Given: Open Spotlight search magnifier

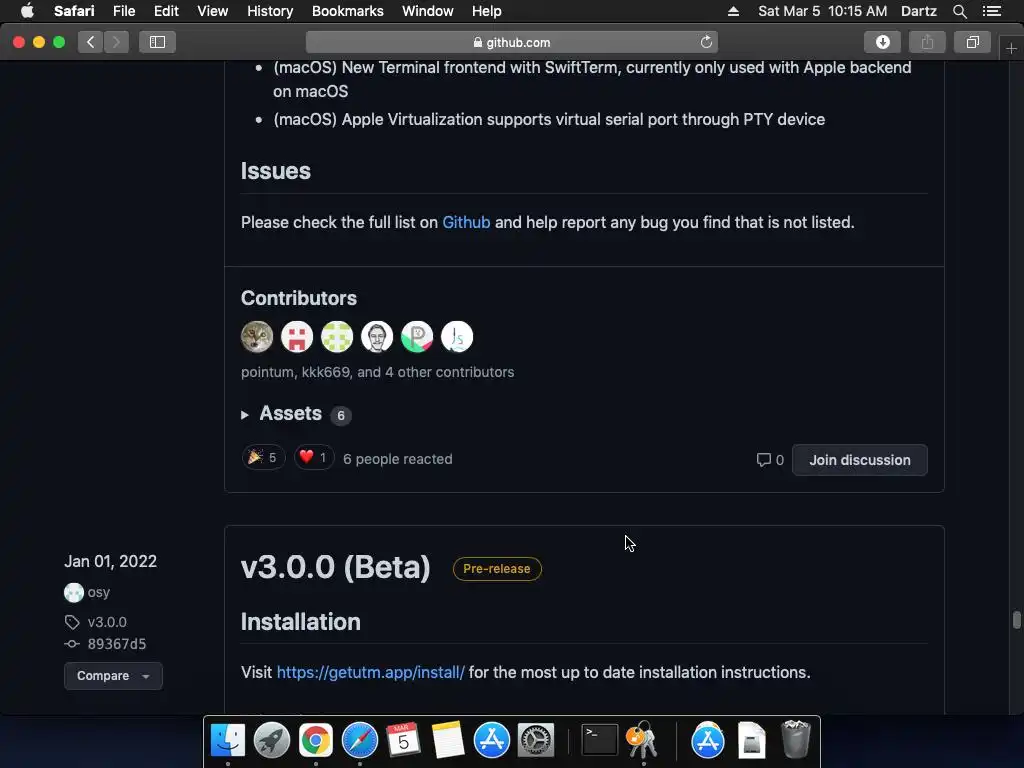Looking at the screenshot, I should coord(959,11).
